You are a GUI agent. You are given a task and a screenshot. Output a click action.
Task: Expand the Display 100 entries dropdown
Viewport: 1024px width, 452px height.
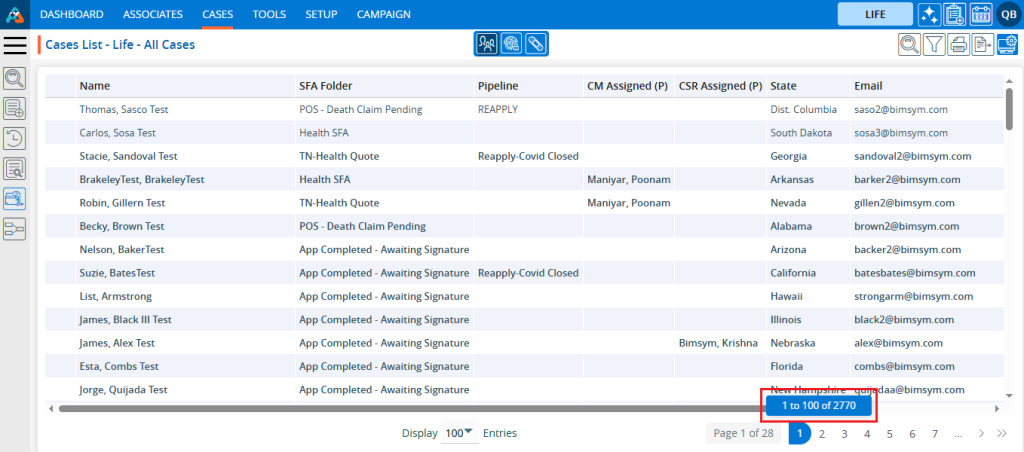click(x=460, y=433)
